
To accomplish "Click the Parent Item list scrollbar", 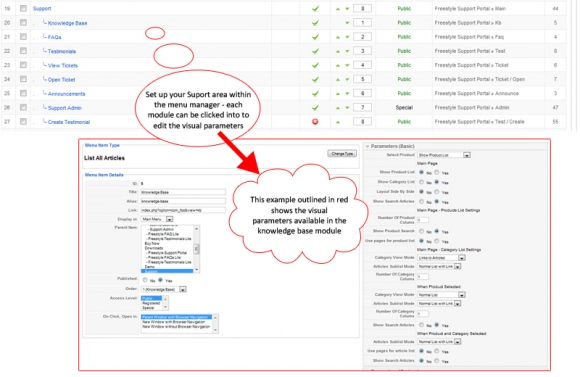I will tap(196, 249).
